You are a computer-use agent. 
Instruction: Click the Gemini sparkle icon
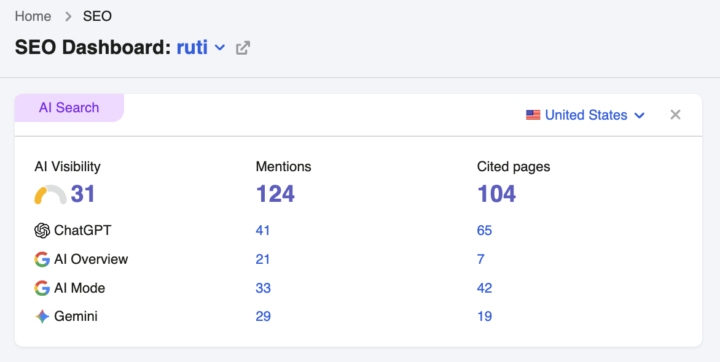pyautogui.click(x=42, y=317)
